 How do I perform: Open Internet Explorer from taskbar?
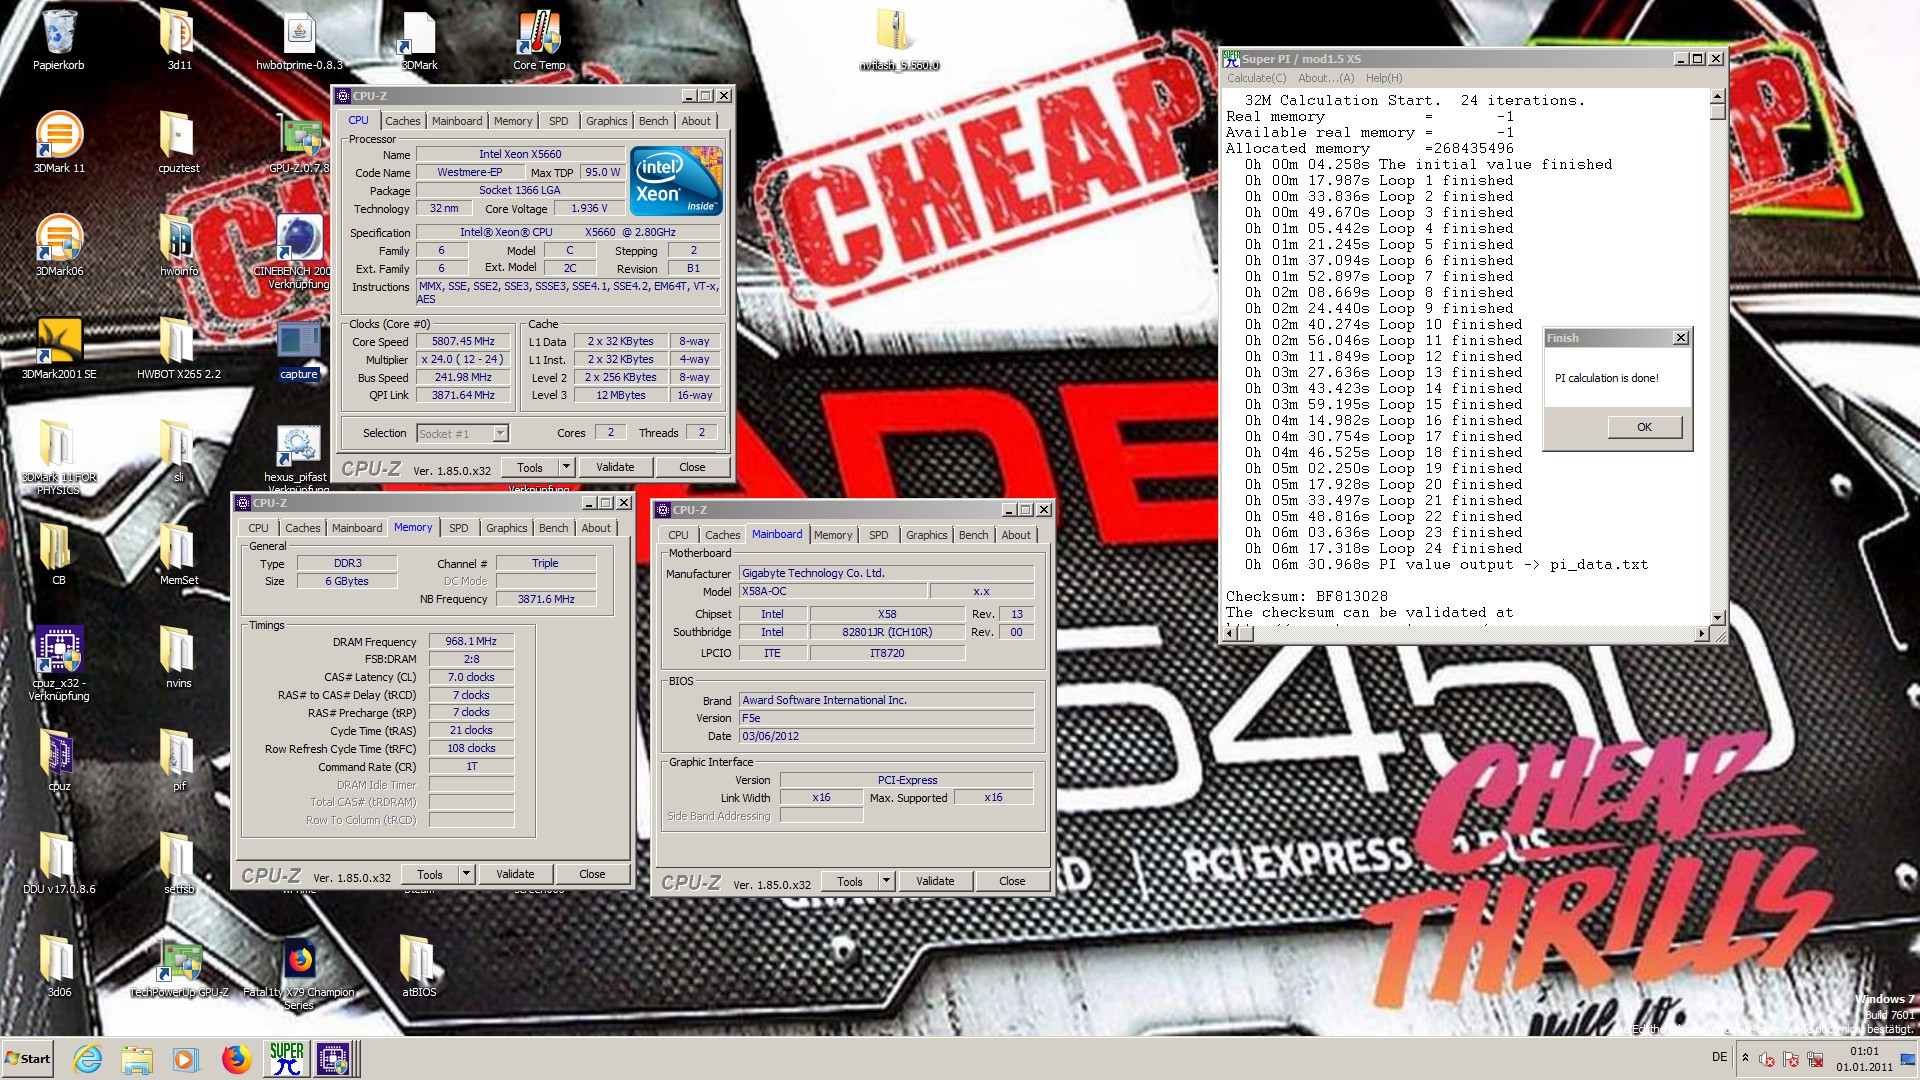click(x=88, y=1059)
